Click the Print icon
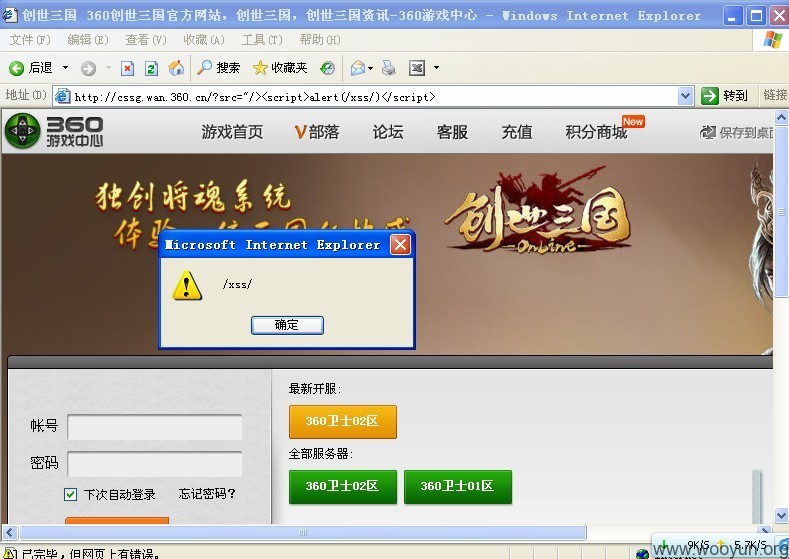The width and height of the screenshot is (789, 559). [x=389, y=67]
